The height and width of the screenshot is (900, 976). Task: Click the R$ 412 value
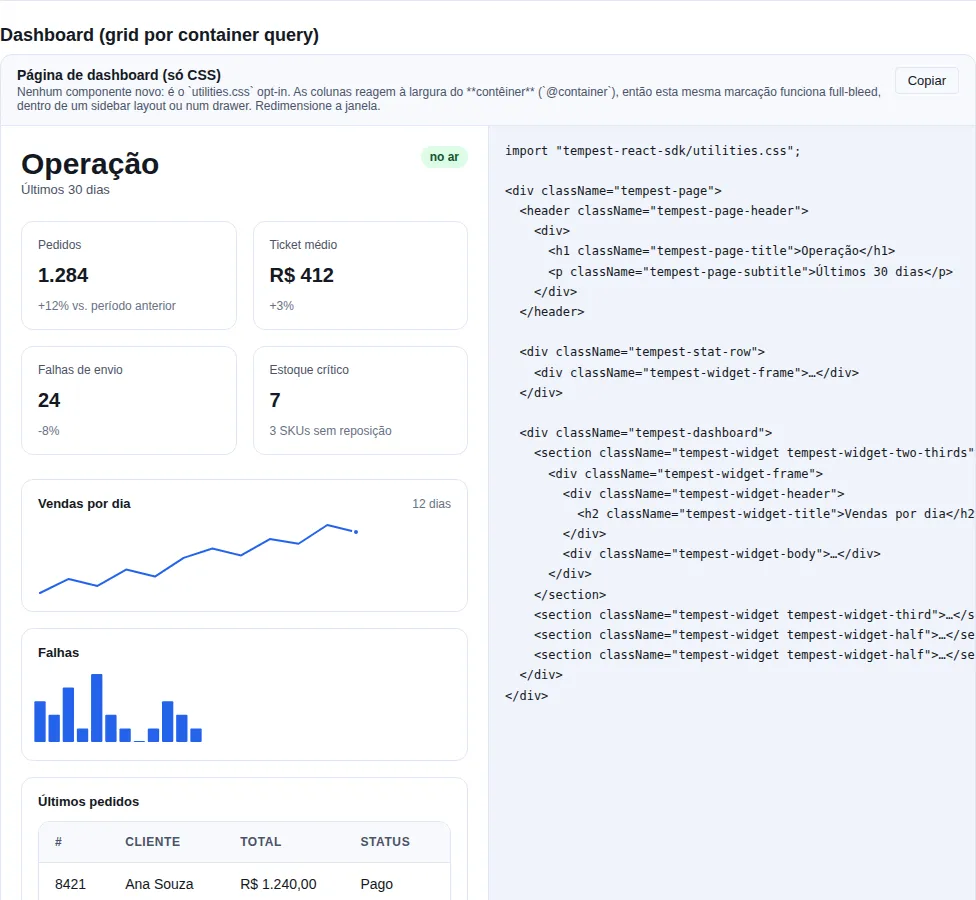click(x=302, y=275)
